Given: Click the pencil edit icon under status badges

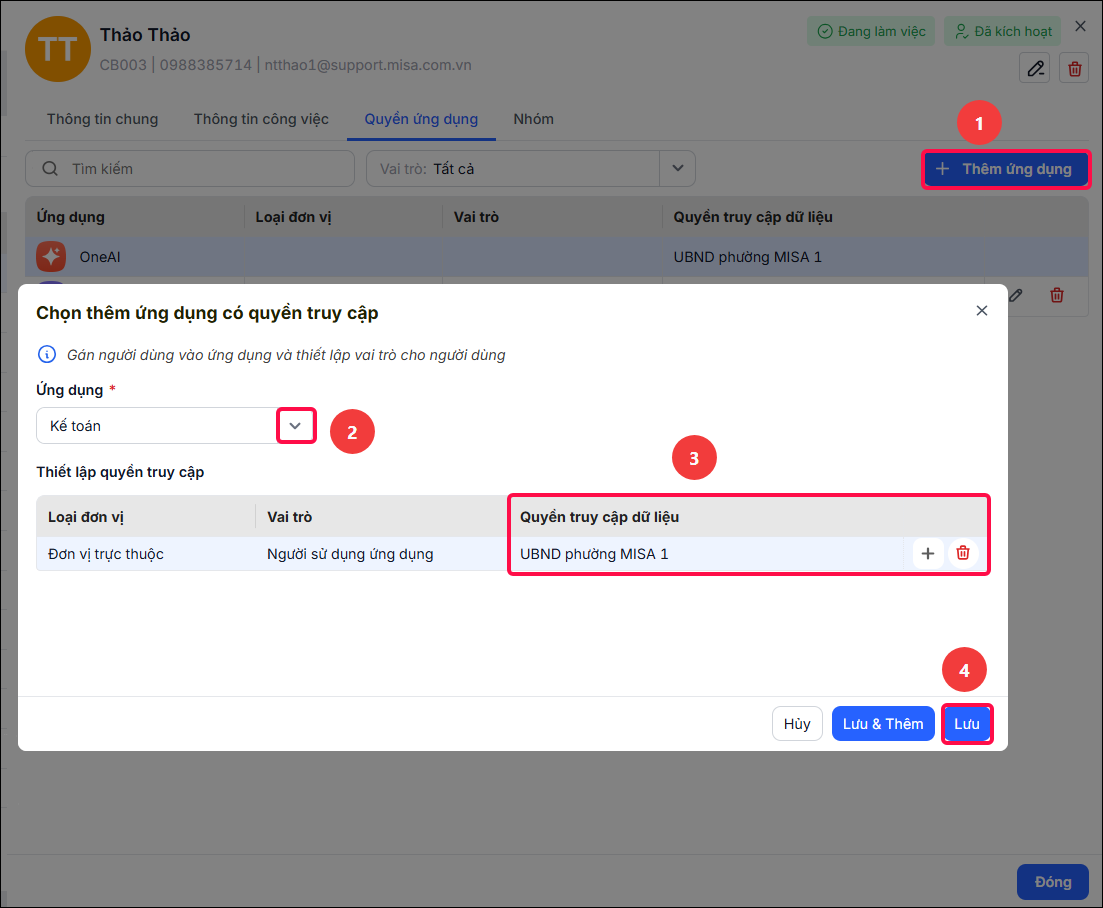Looking at the screenshot, I should (x=1035, y=68).
